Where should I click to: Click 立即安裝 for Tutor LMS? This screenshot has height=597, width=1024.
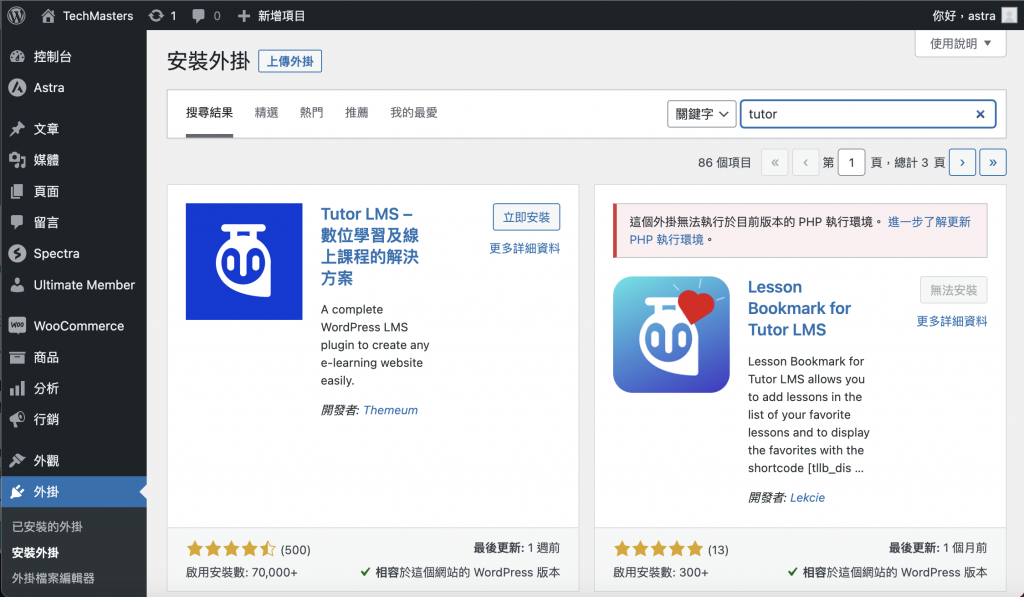[x=526, y=217]
